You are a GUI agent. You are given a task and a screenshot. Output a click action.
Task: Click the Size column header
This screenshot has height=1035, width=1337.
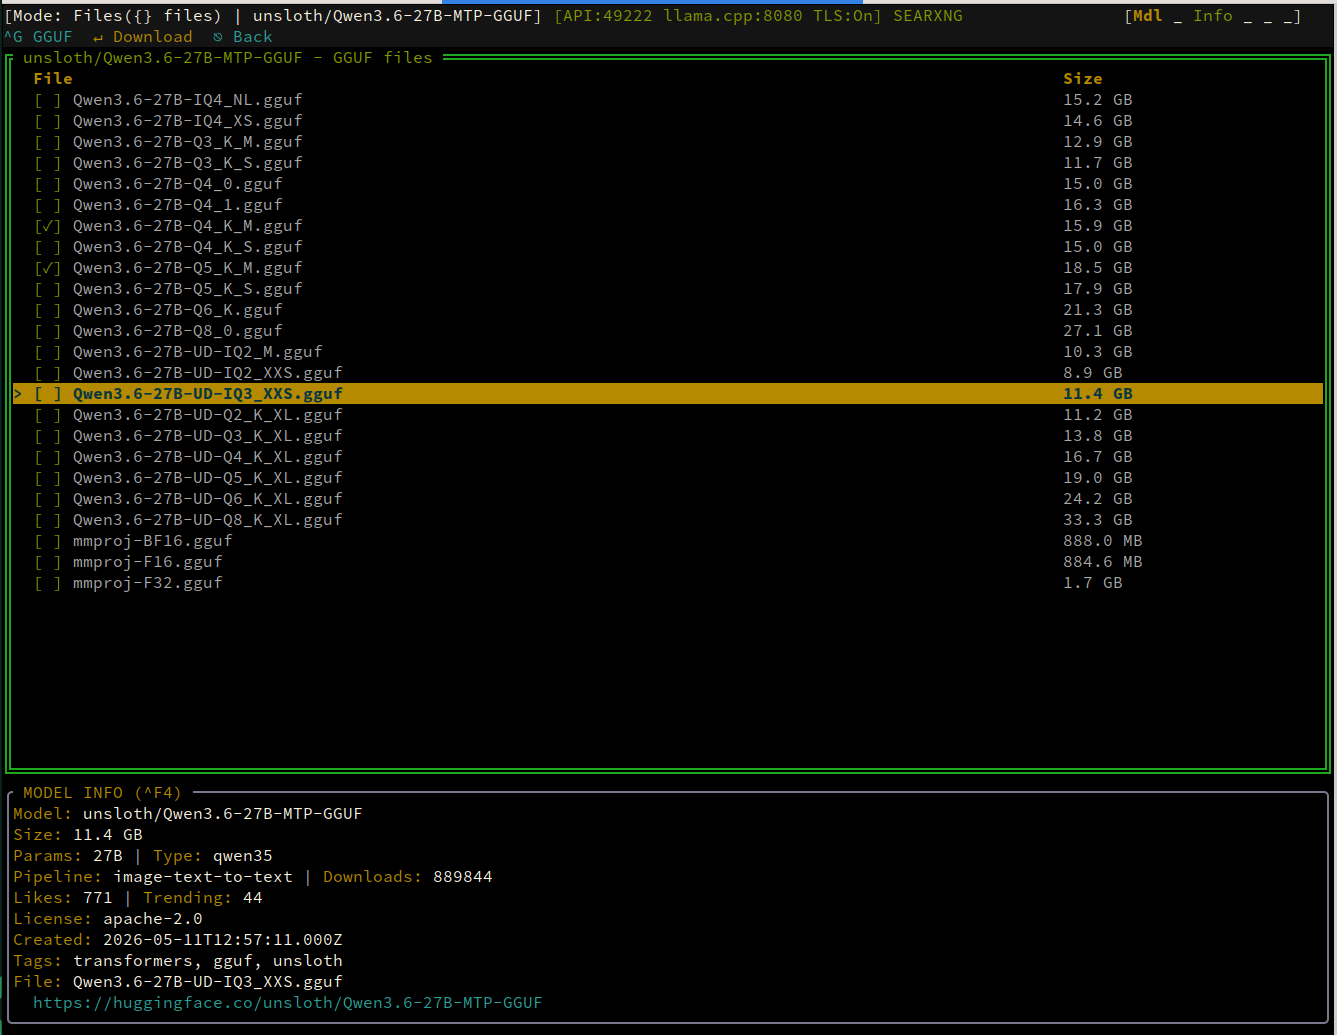1083,79
